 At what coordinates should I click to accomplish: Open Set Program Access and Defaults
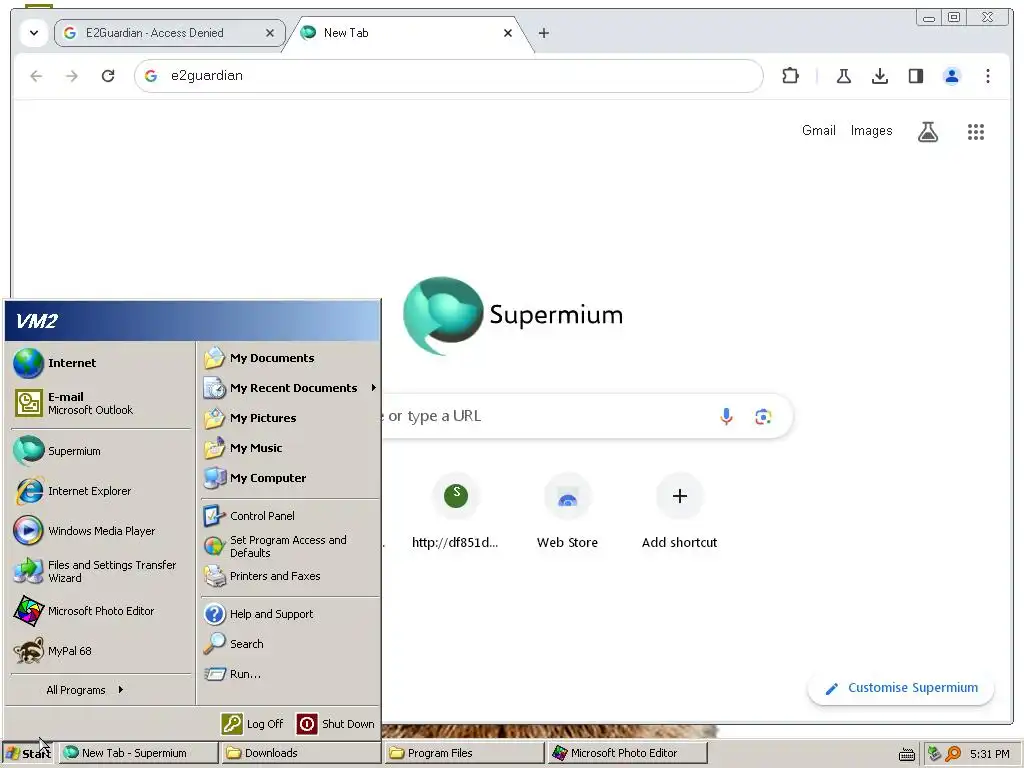pyautogui.click(x=290, y=546)
